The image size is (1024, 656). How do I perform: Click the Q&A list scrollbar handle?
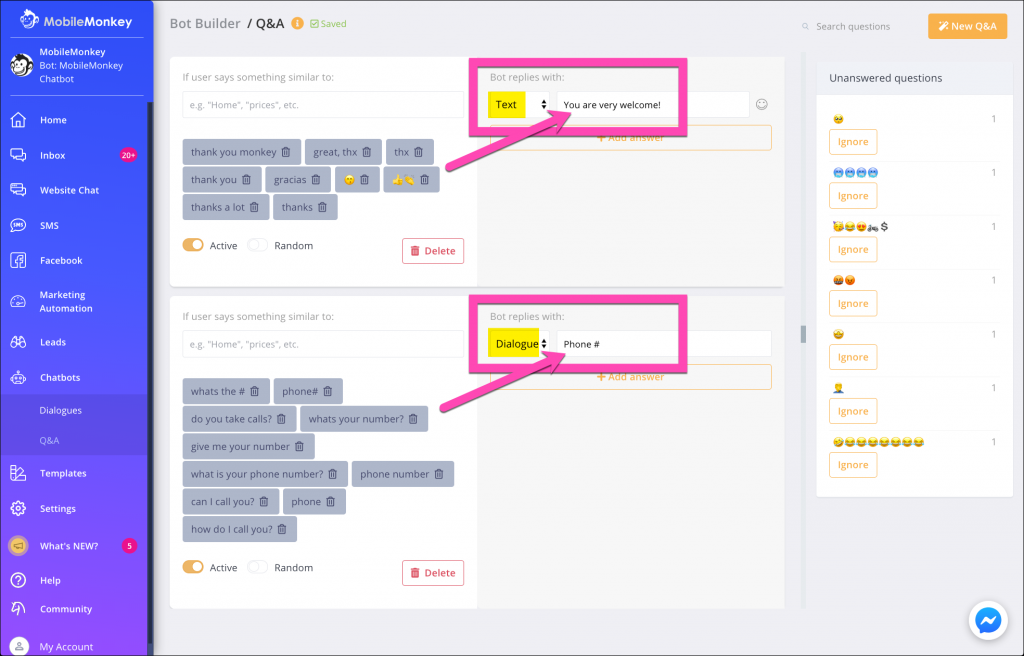pyautogui.click(x=803, y=334)
